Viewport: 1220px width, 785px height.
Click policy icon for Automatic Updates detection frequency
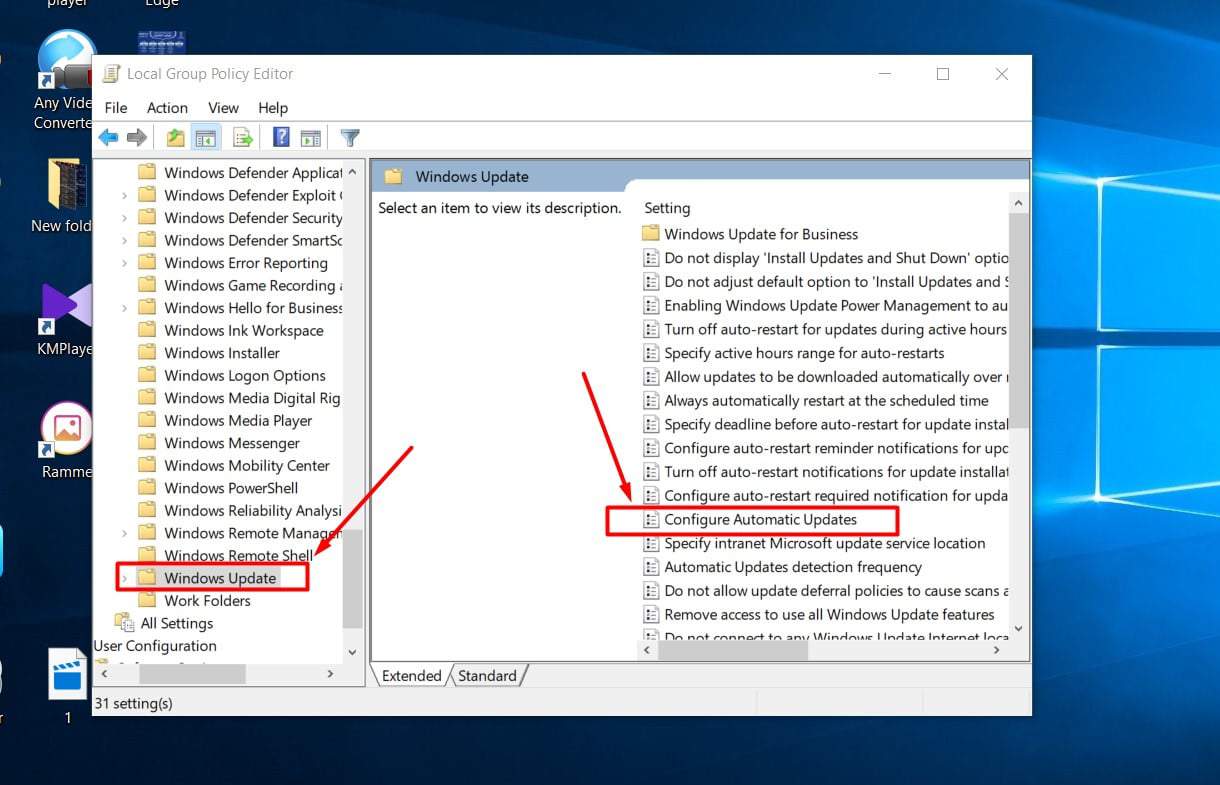tap(651, 567)
